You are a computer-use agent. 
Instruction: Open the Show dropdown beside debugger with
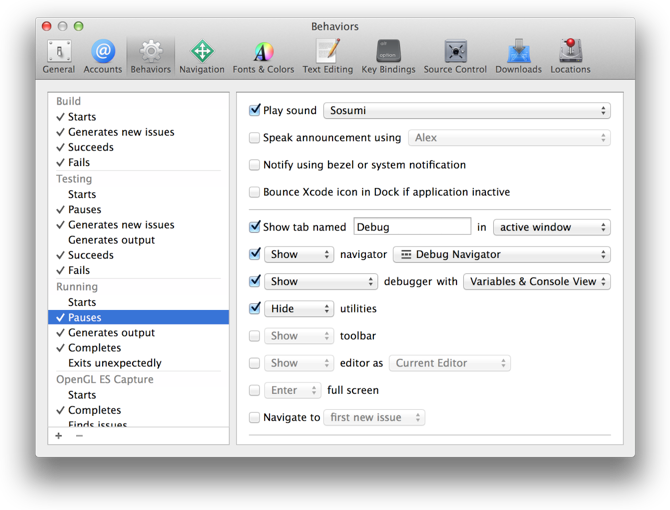(x=321, y=281)
